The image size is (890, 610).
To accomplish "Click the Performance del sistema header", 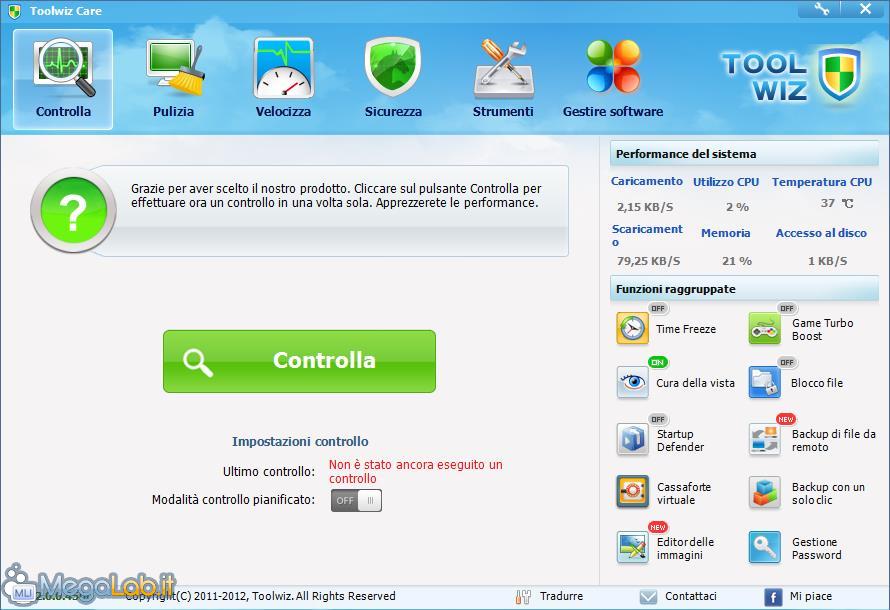I will coord(744,154).
